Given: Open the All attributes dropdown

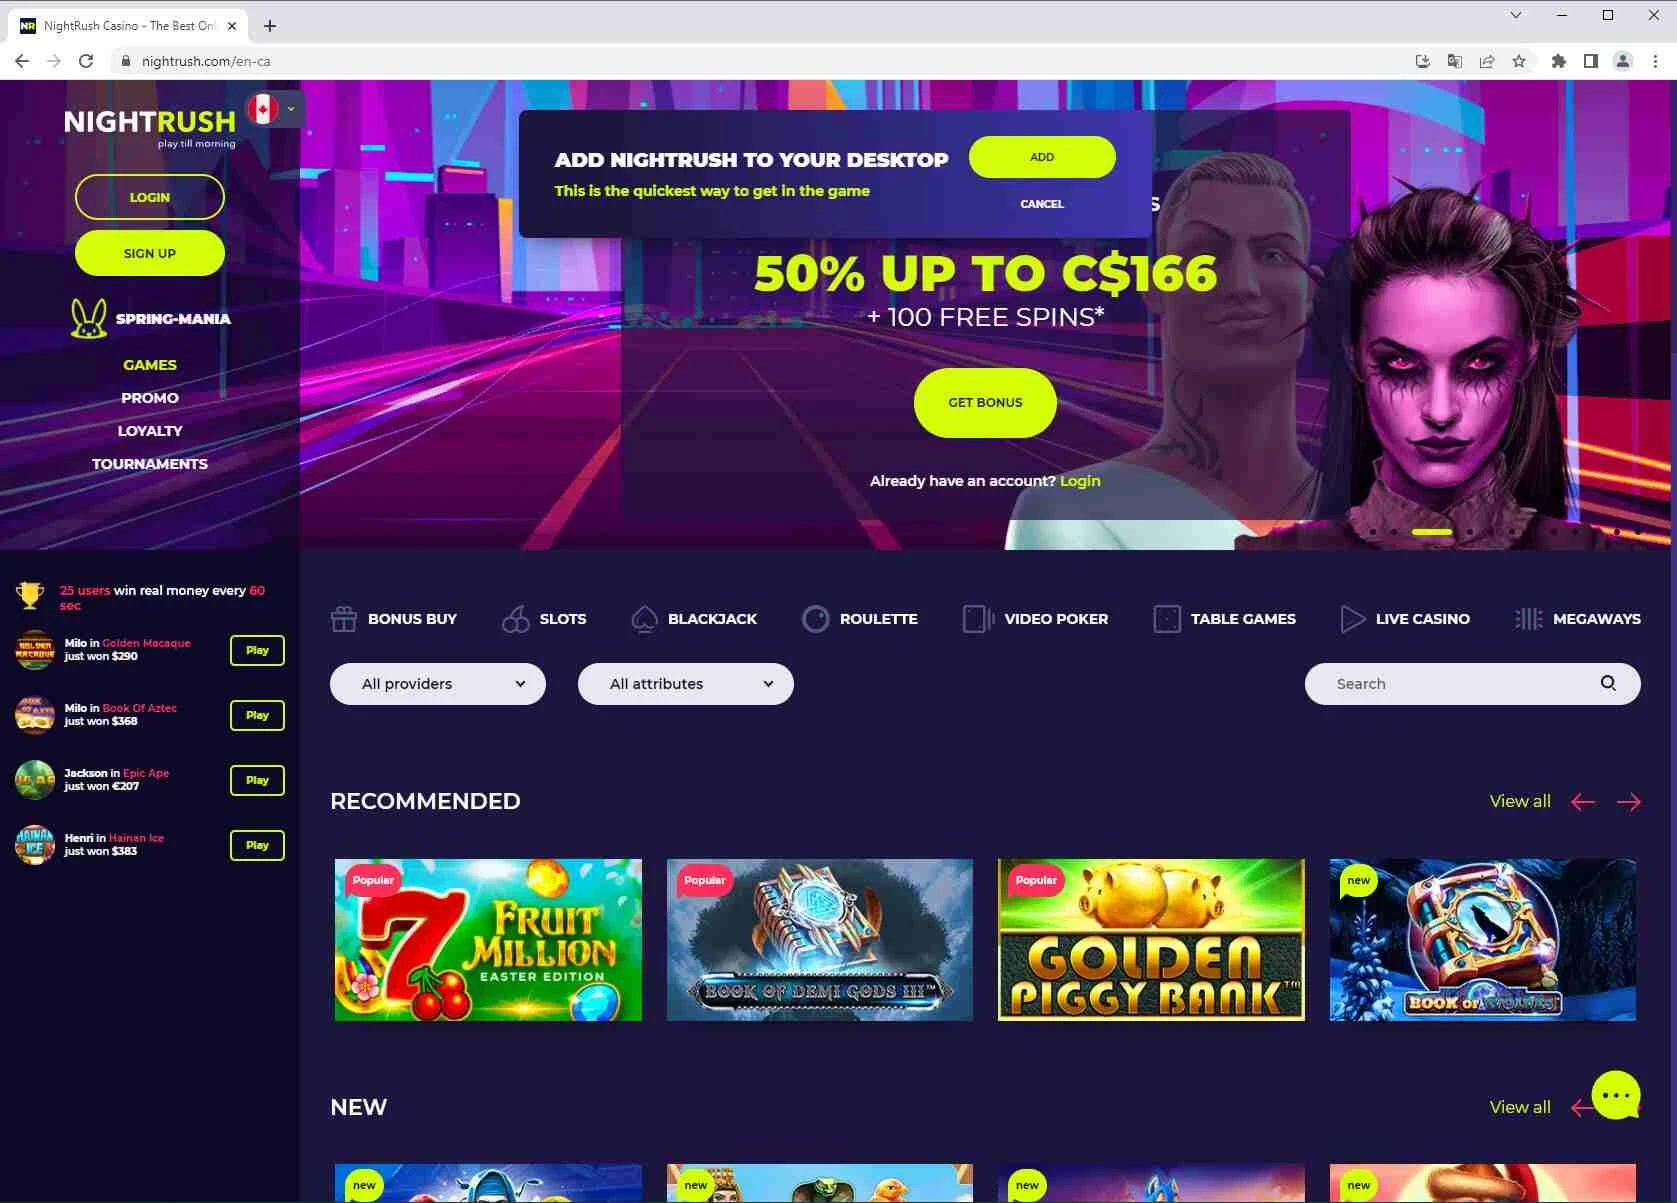Looking at the screenshot, I should tap(686, 684).
